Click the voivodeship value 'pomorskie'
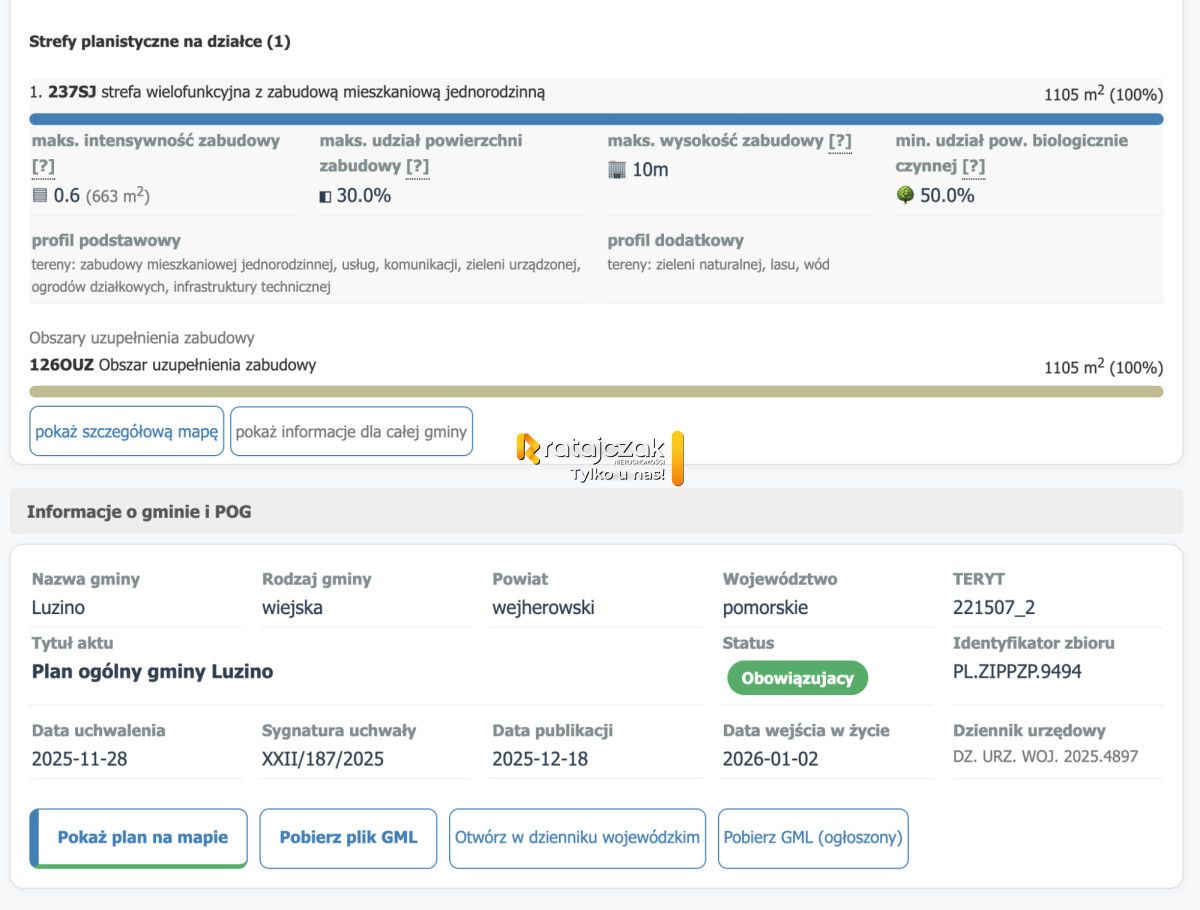Image resolution: width=1200 pixels, height=910 pixels. click(x=765, y=607)
